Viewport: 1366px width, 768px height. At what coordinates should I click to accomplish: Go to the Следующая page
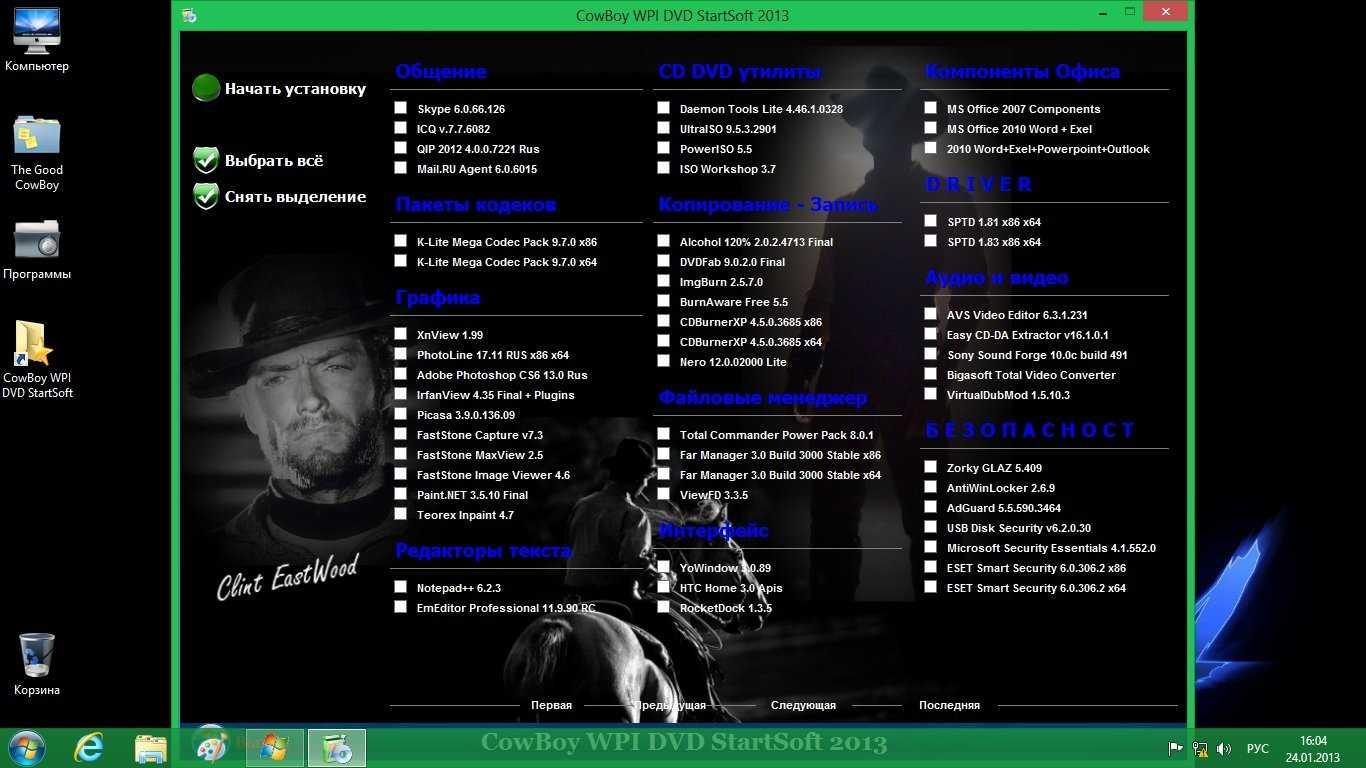click(x=803, y=705)
